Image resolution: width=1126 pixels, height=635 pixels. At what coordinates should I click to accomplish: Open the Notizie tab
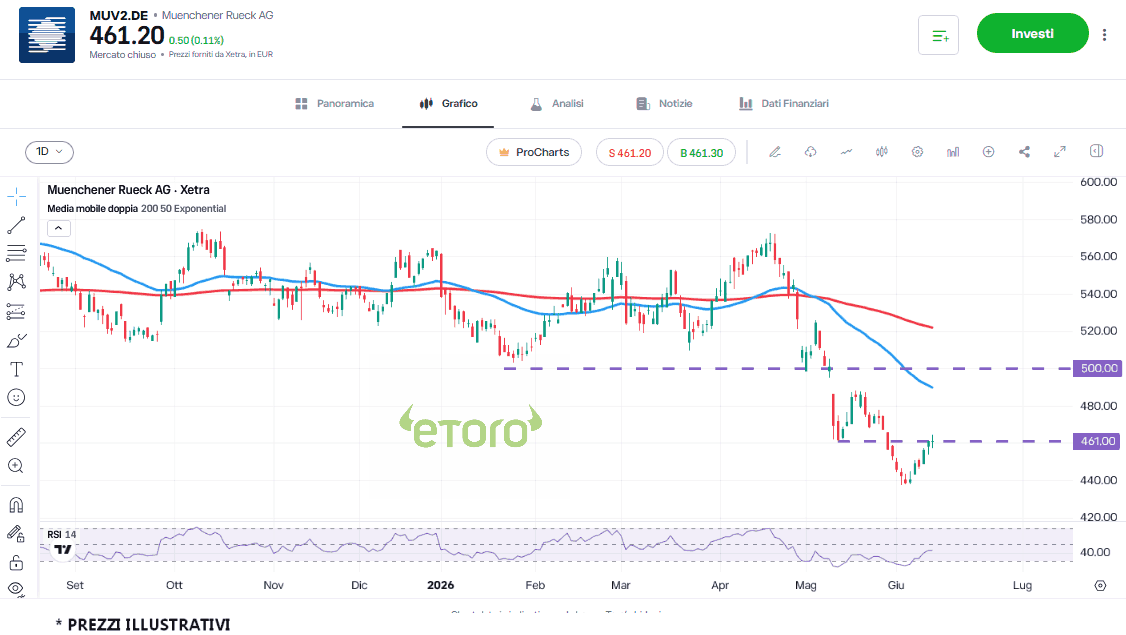[x=664, y=103]
